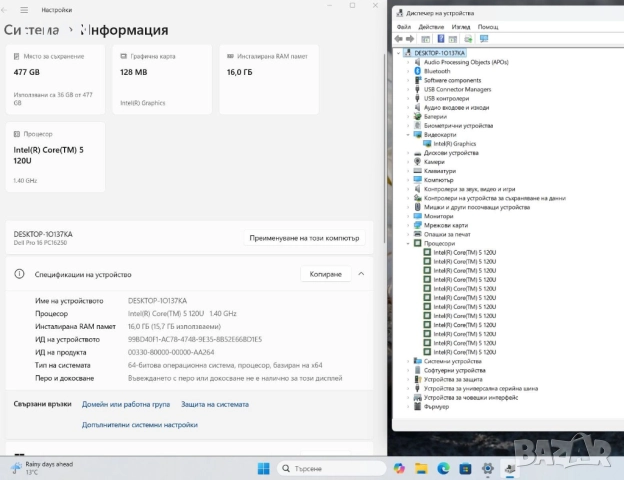
Task: Click the Клавиатури keyboard icon
Action: 417,171
